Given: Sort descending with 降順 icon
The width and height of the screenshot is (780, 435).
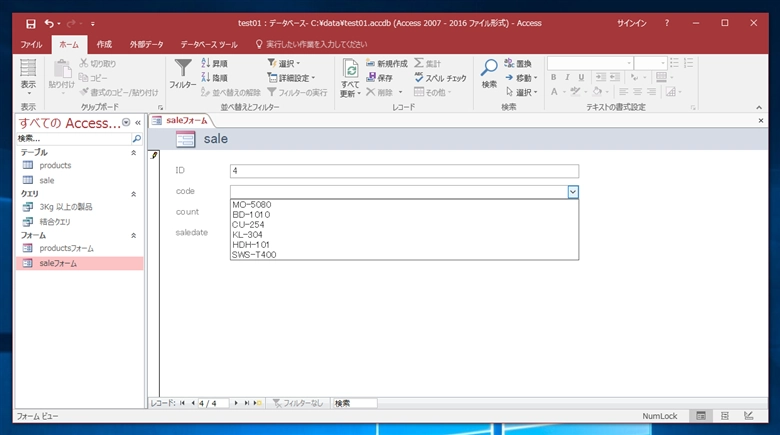Looking at the screenshot, I should click(x=205, y=78).
